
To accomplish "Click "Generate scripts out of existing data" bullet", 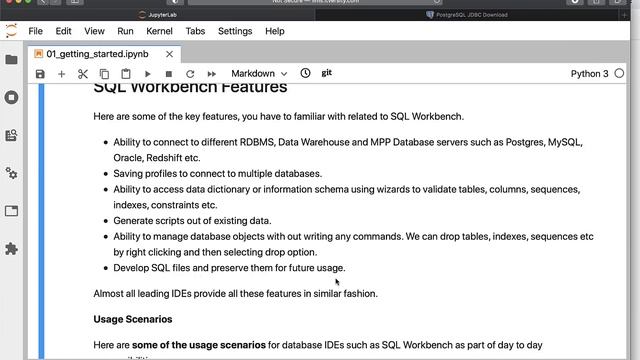I will click(192, 221).
